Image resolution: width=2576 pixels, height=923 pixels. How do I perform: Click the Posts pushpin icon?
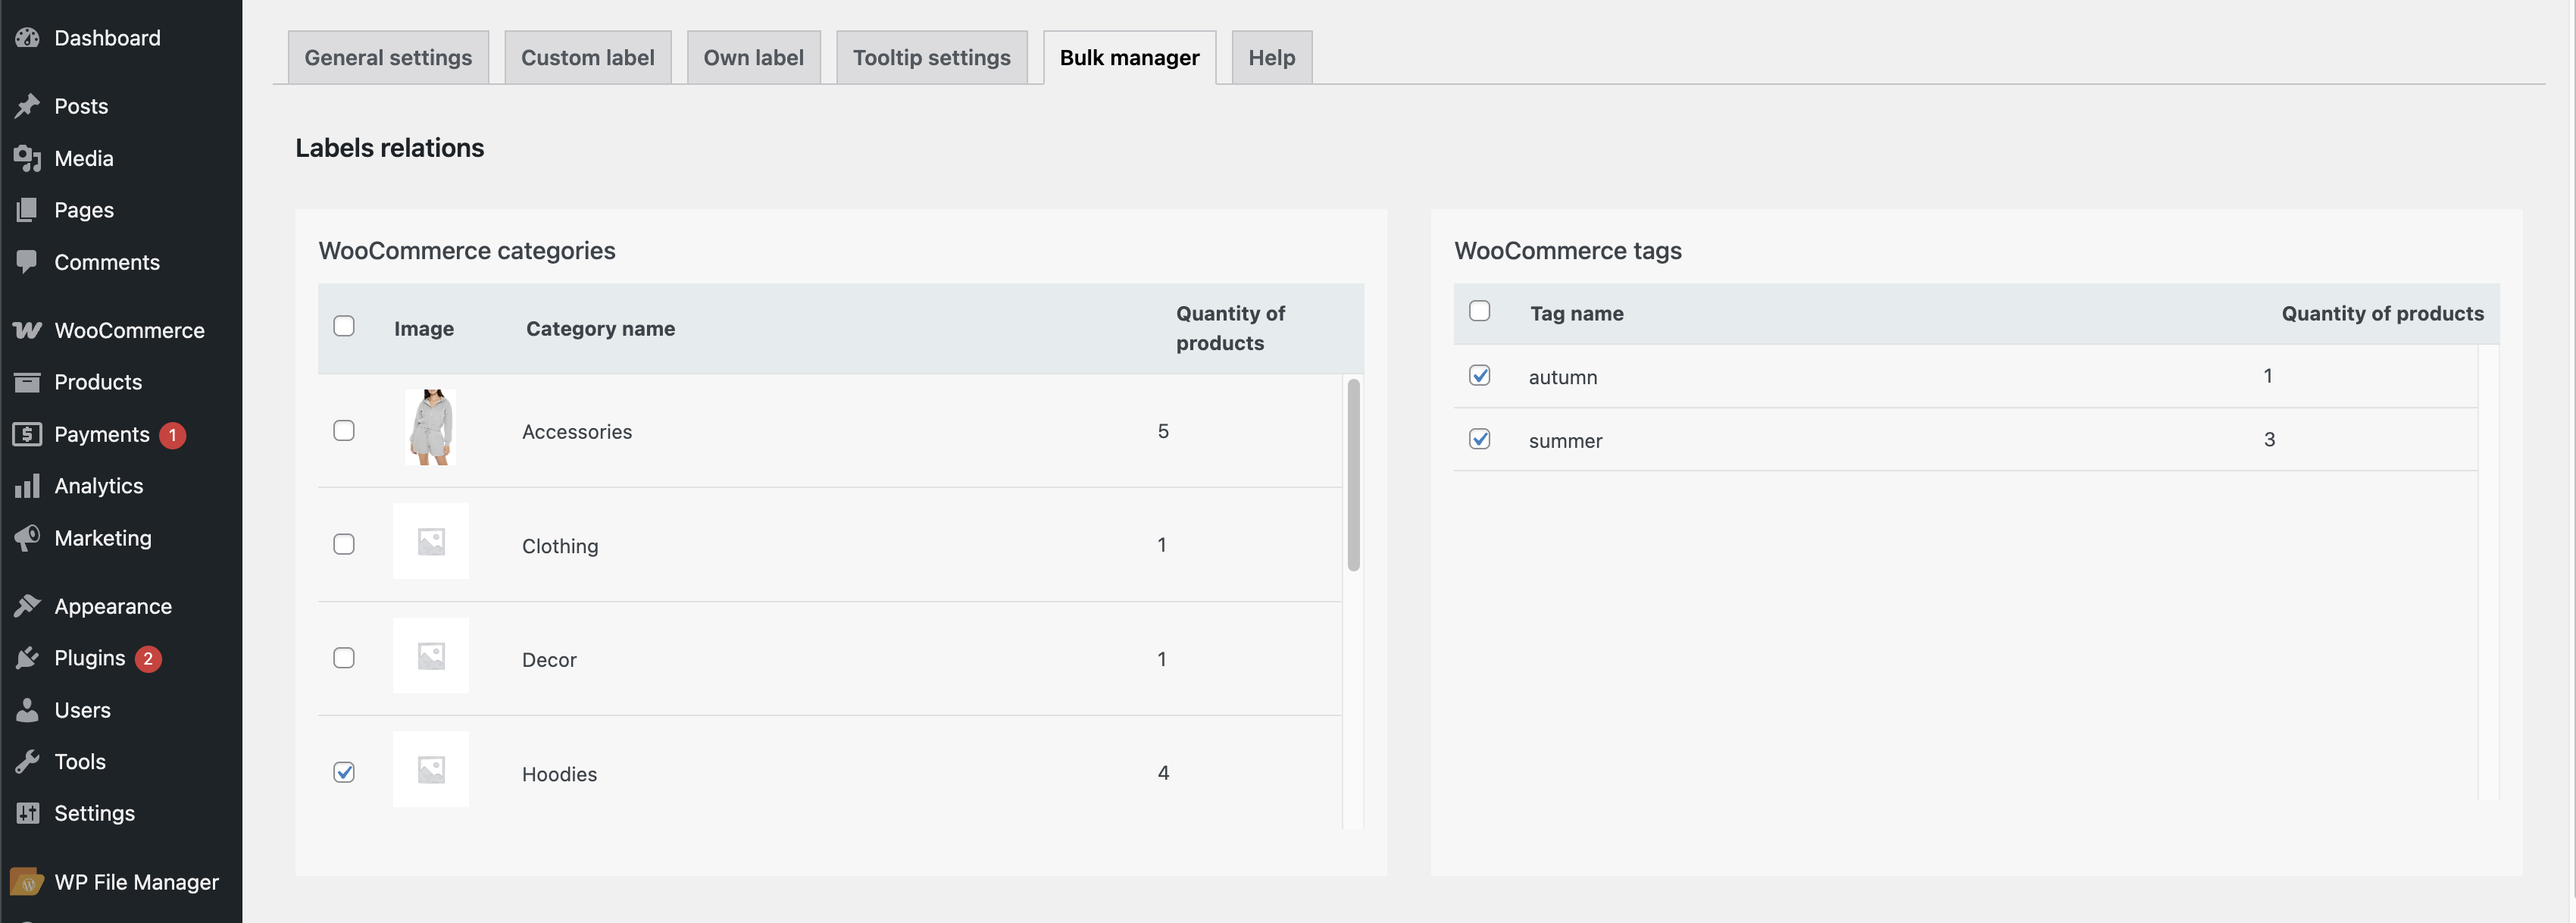click(x=27, y=106)
